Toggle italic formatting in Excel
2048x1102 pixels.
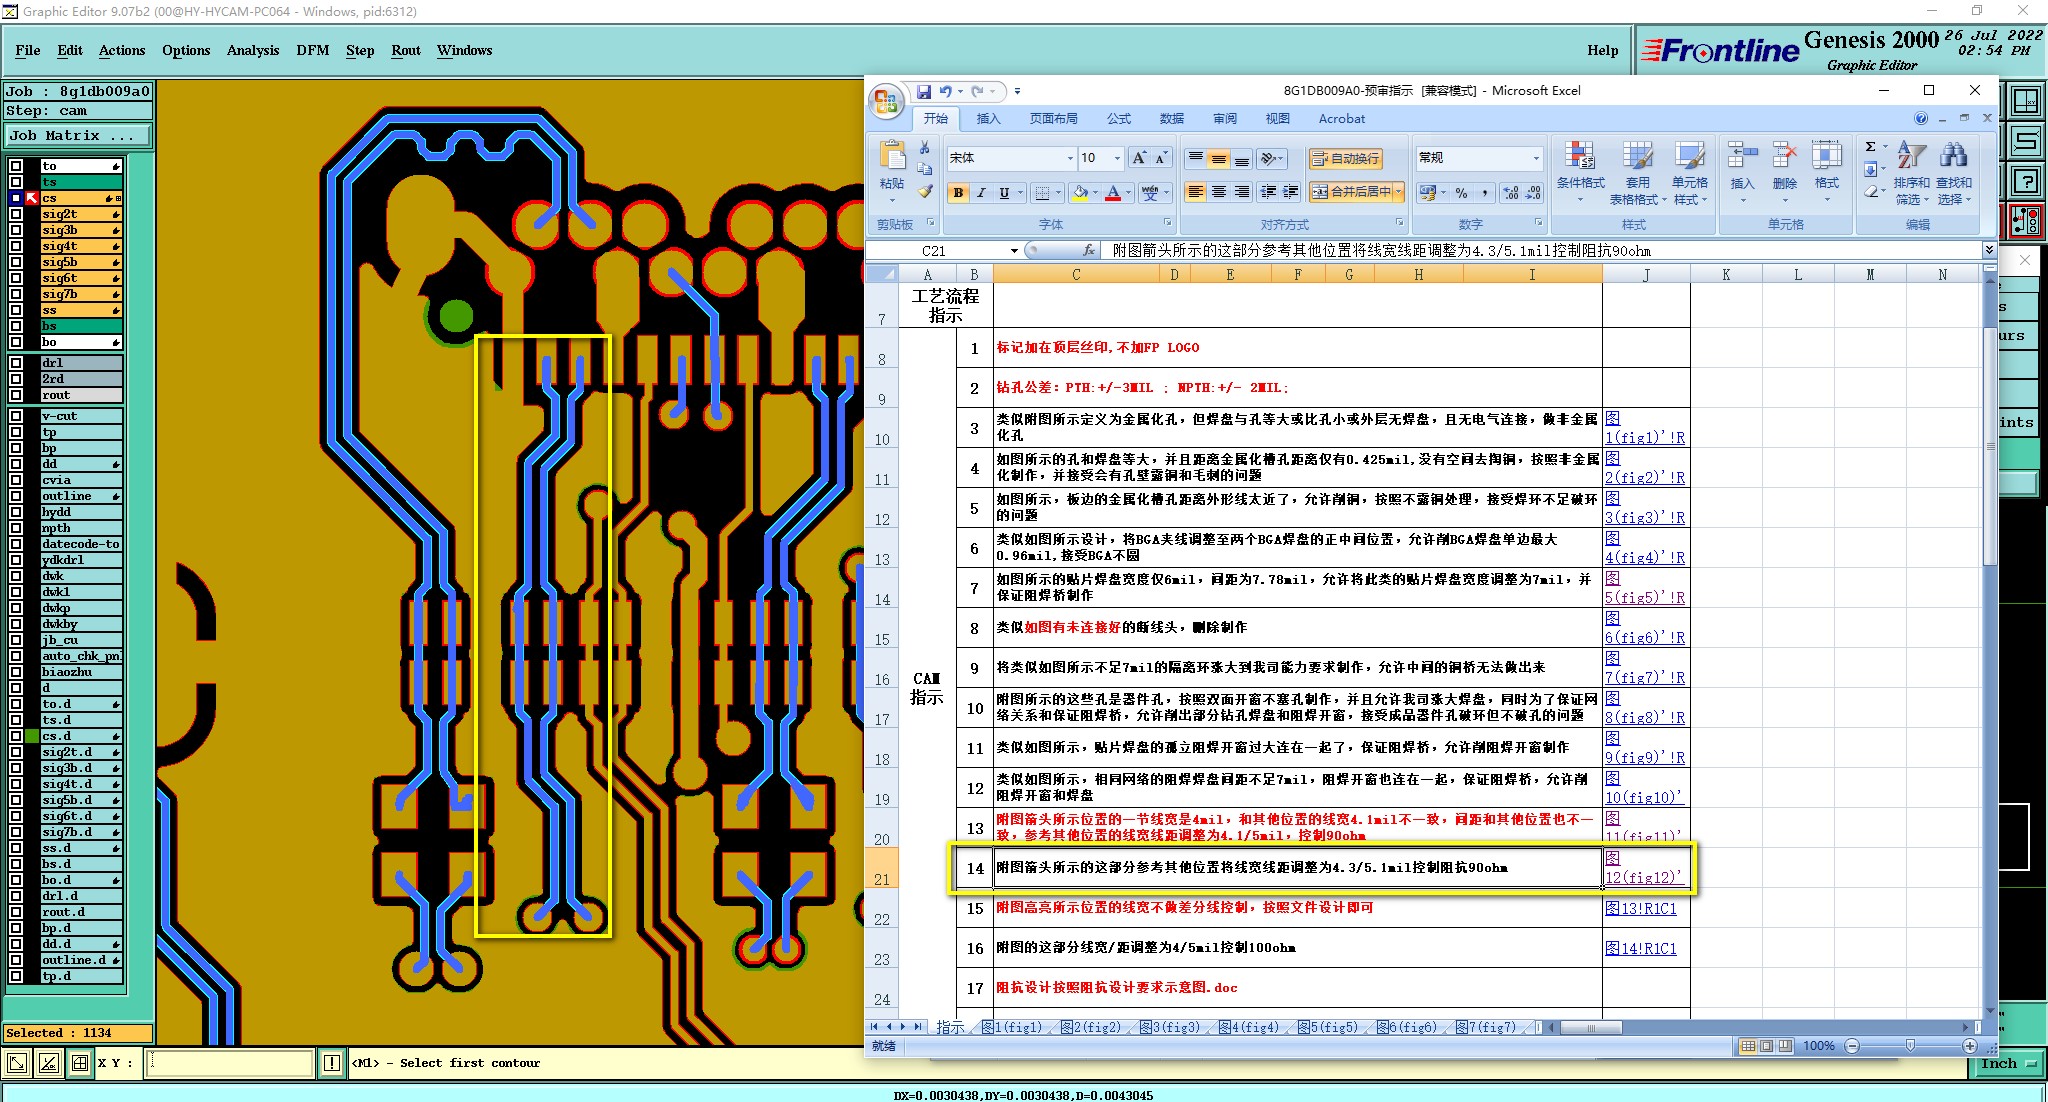point(981,192)
